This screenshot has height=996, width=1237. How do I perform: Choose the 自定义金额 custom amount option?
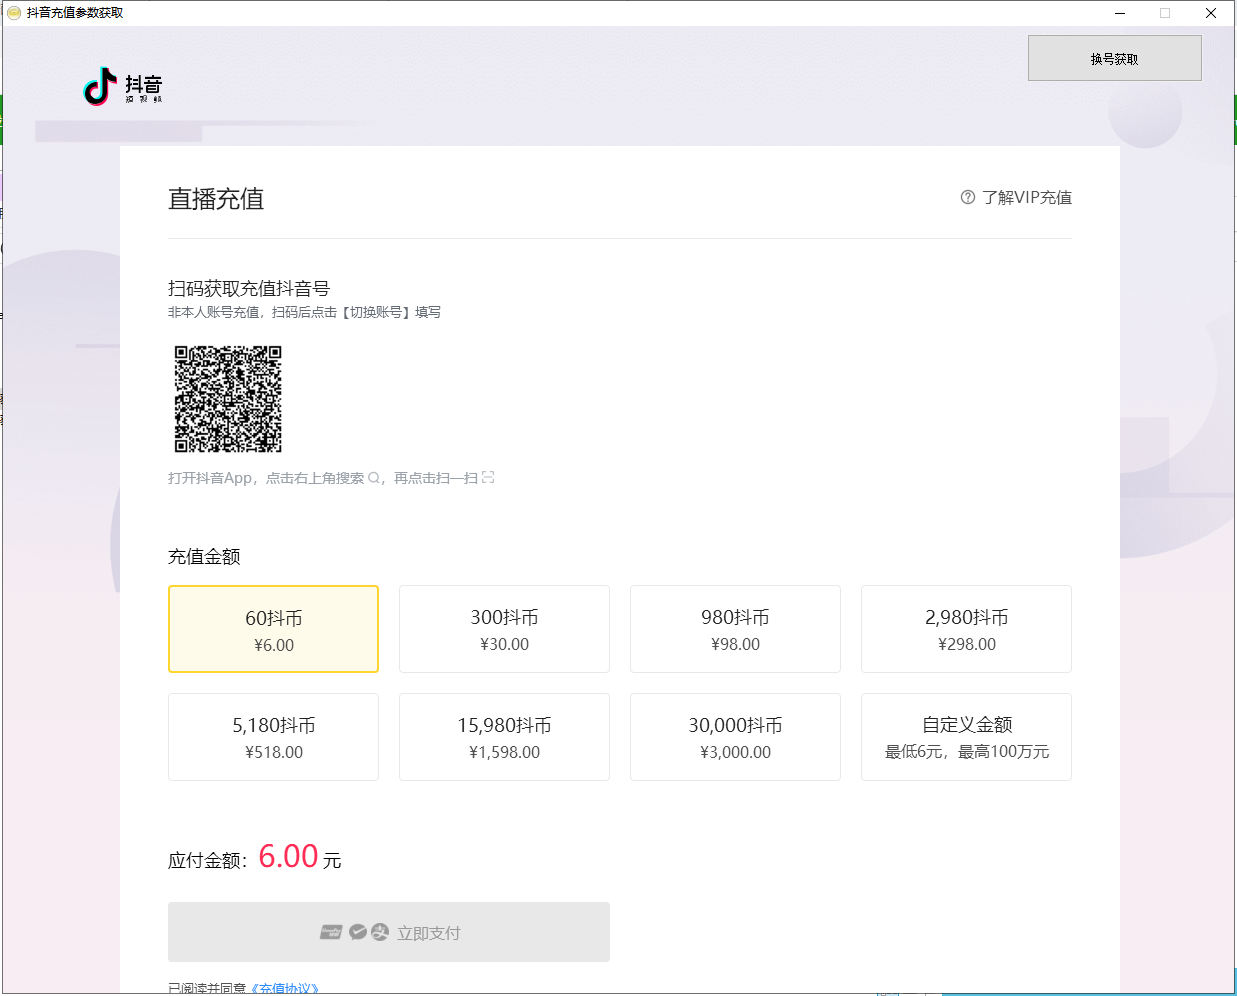pos(966,737)
